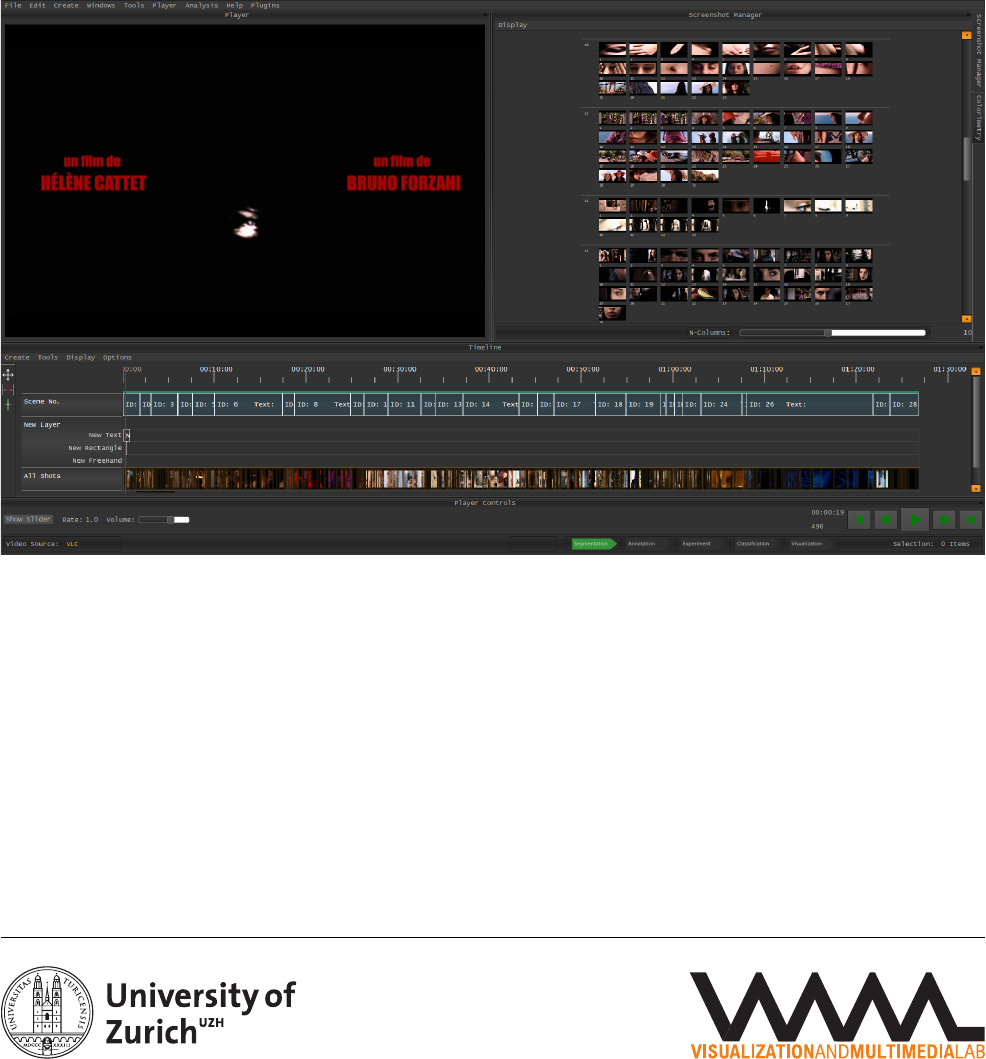
Task: Select the move/pan tool in timeline toolbar
Action: click(8, 374)
